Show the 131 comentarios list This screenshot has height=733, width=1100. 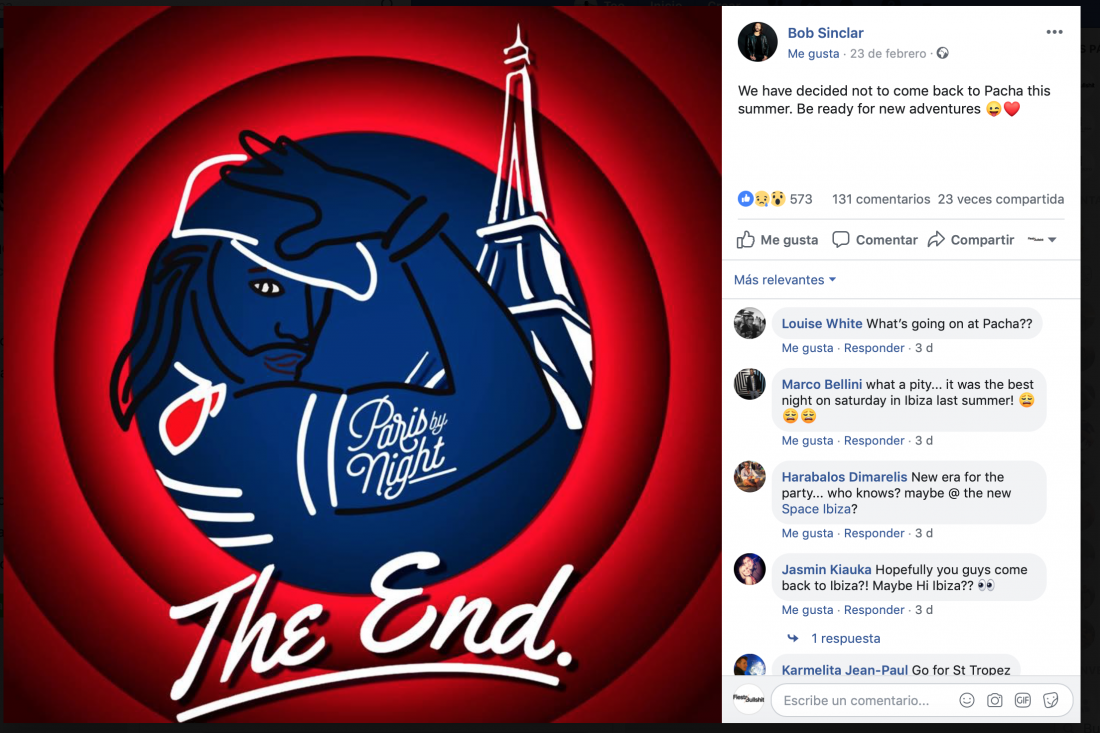[881, 199]
